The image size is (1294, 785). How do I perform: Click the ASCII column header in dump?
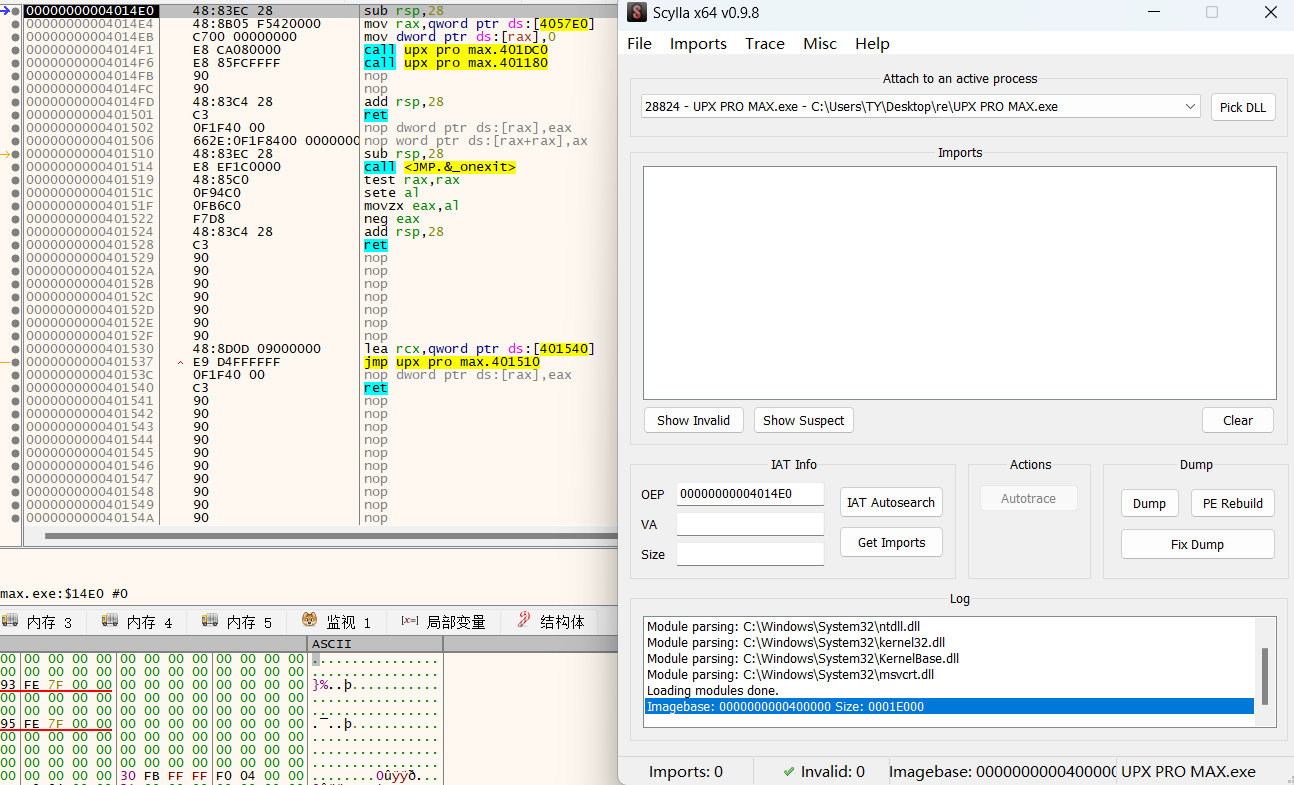click(x=375, y=643)
